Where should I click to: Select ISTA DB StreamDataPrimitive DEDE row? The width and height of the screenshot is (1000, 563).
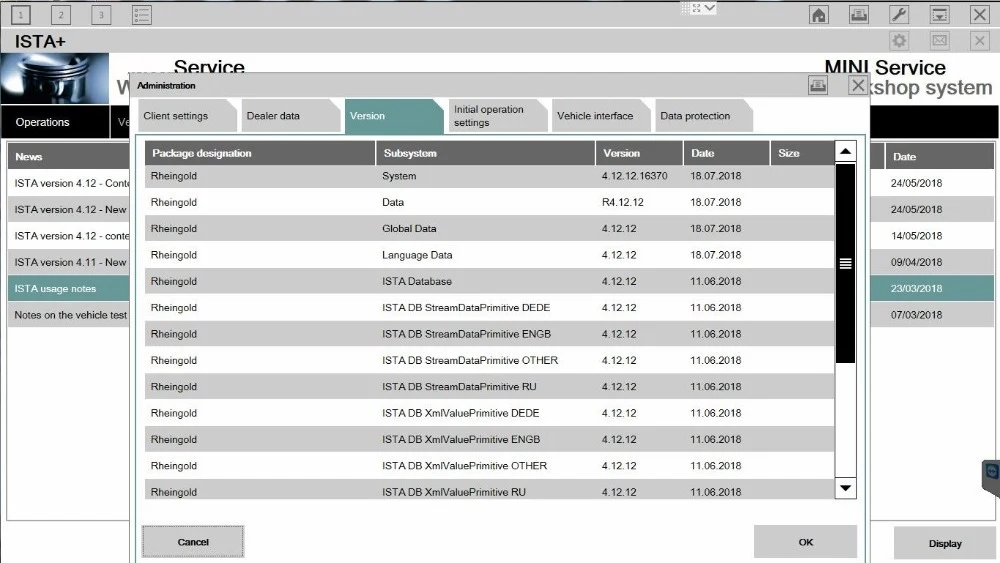pos(489,307)
